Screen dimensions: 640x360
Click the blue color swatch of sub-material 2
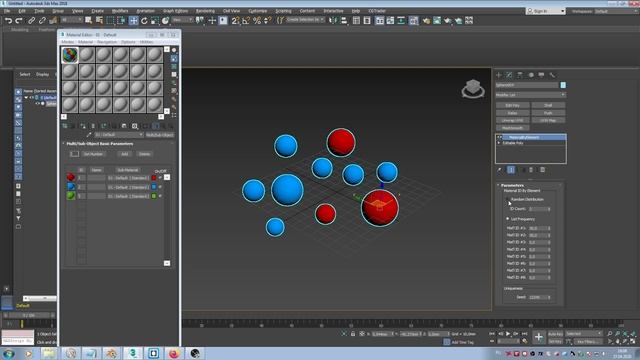click(154, 187)
